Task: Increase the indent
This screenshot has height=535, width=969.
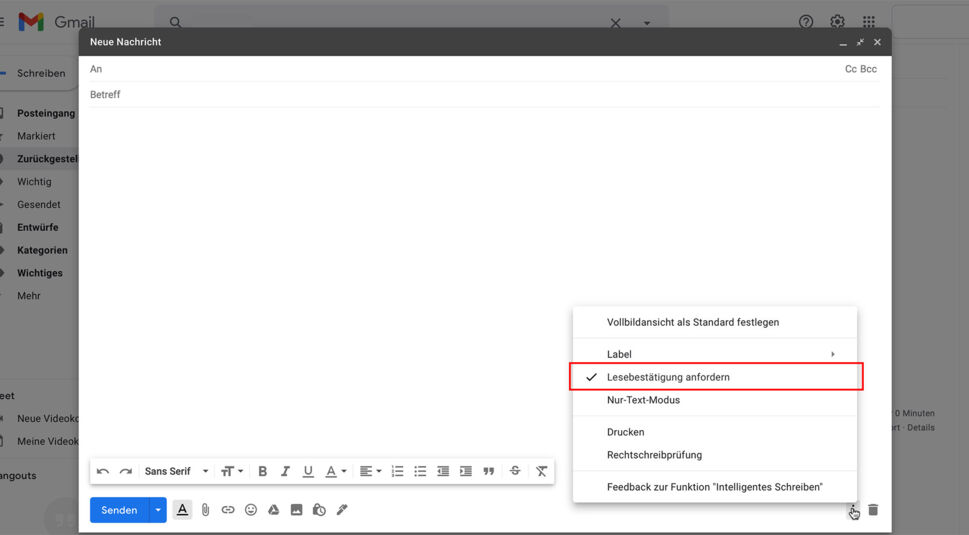Action: point(466,471)
